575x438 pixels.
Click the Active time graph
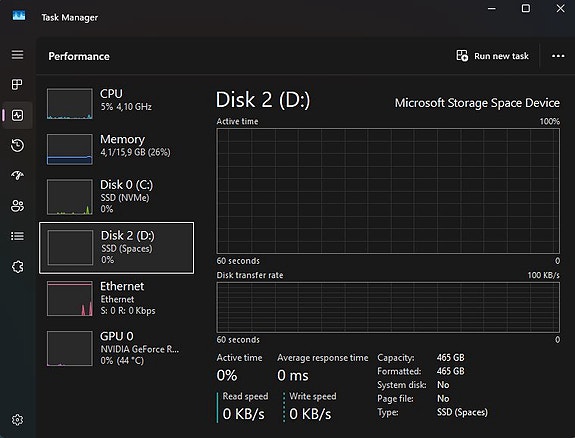click(388, 191)
